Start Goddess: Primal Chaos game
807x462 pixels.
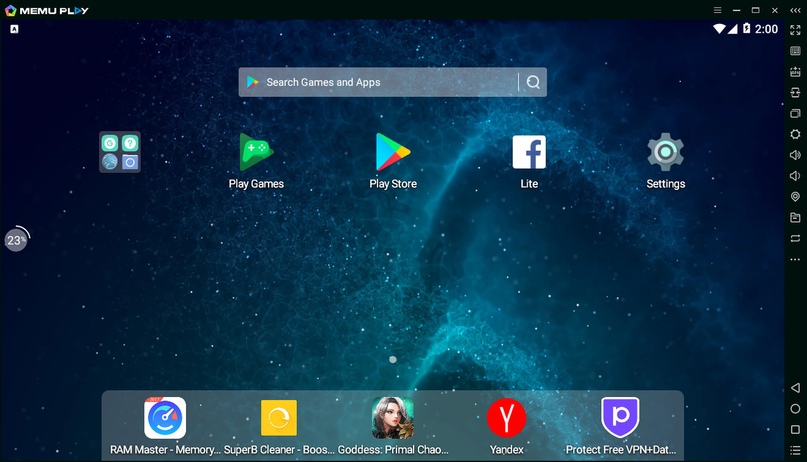pos(393,418)
